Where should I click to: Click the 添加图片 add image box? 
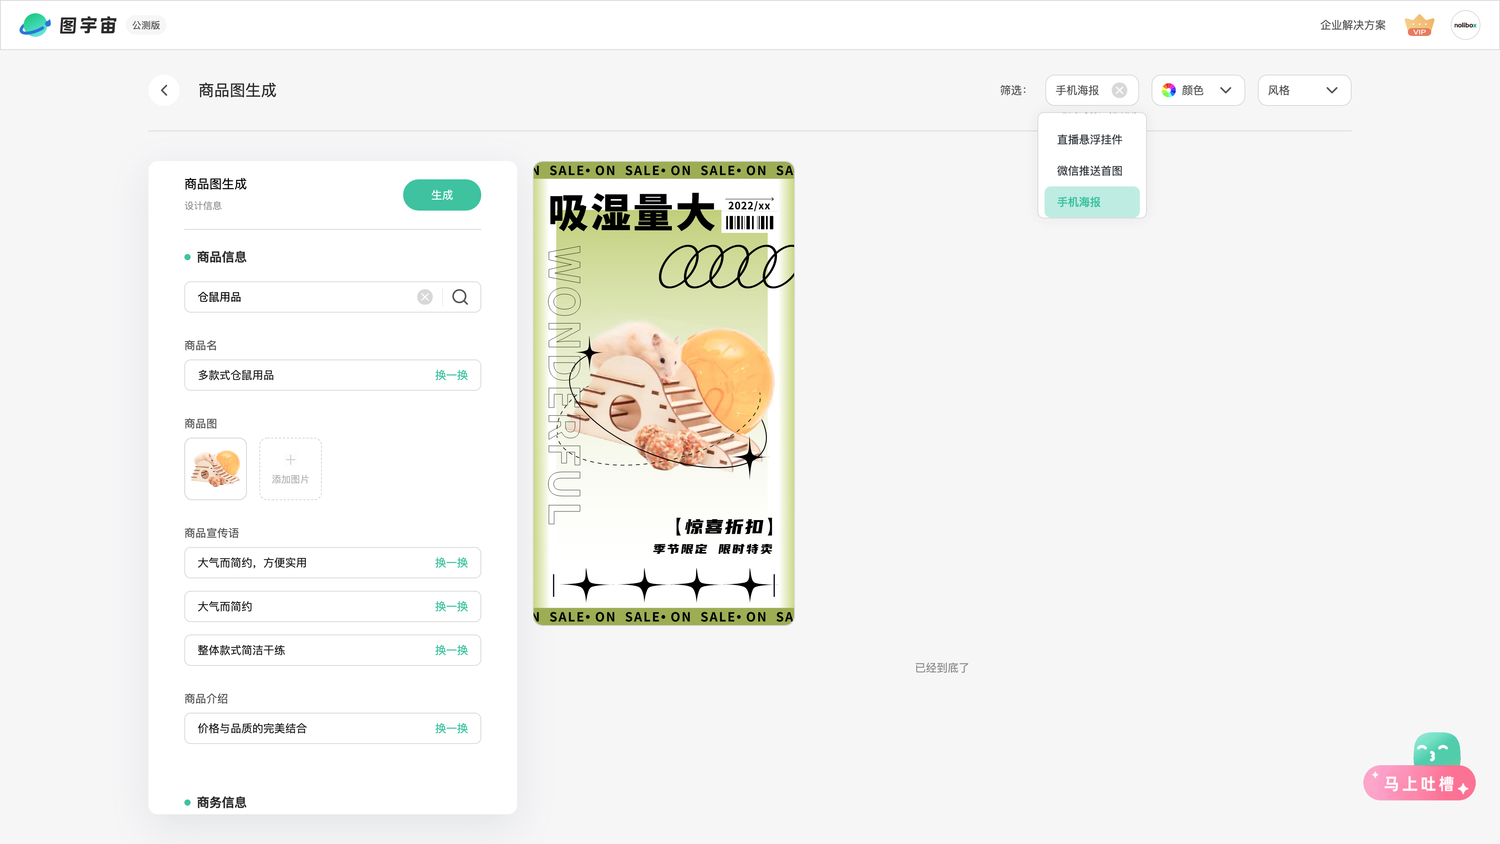click(x=290, y=469)
